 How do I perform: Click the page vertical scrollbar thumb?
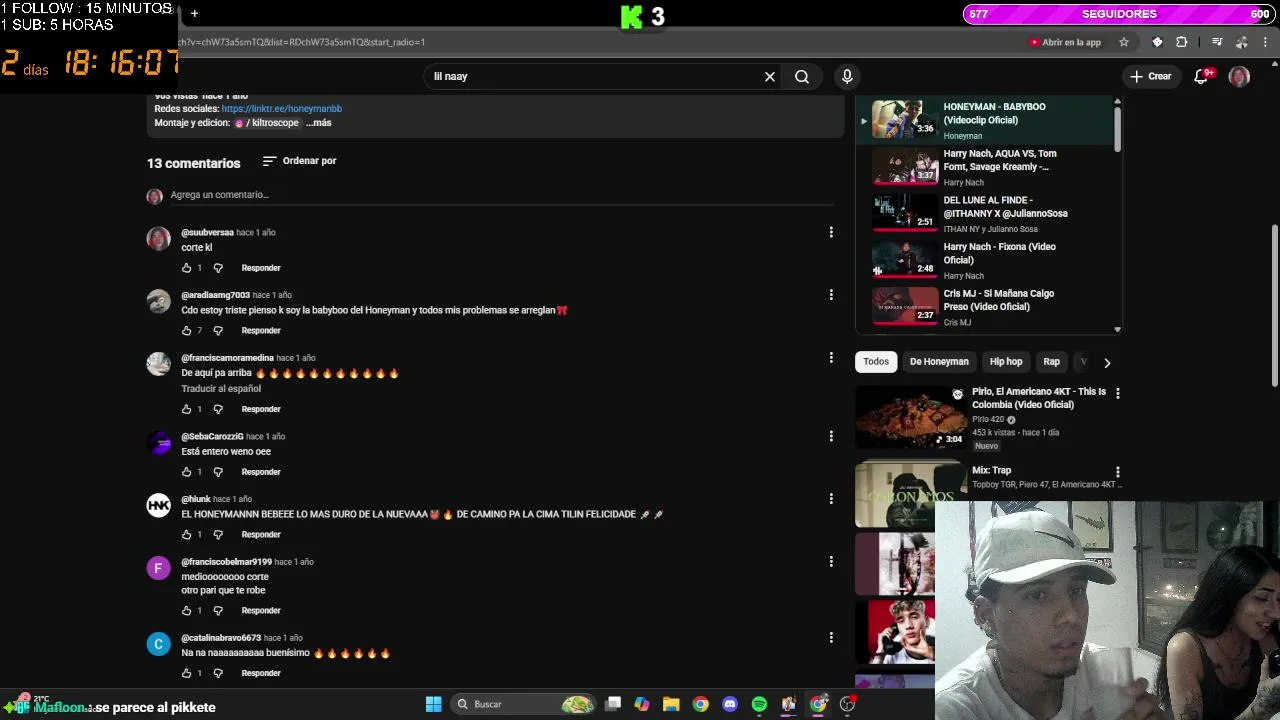[x=1275, y=305]
